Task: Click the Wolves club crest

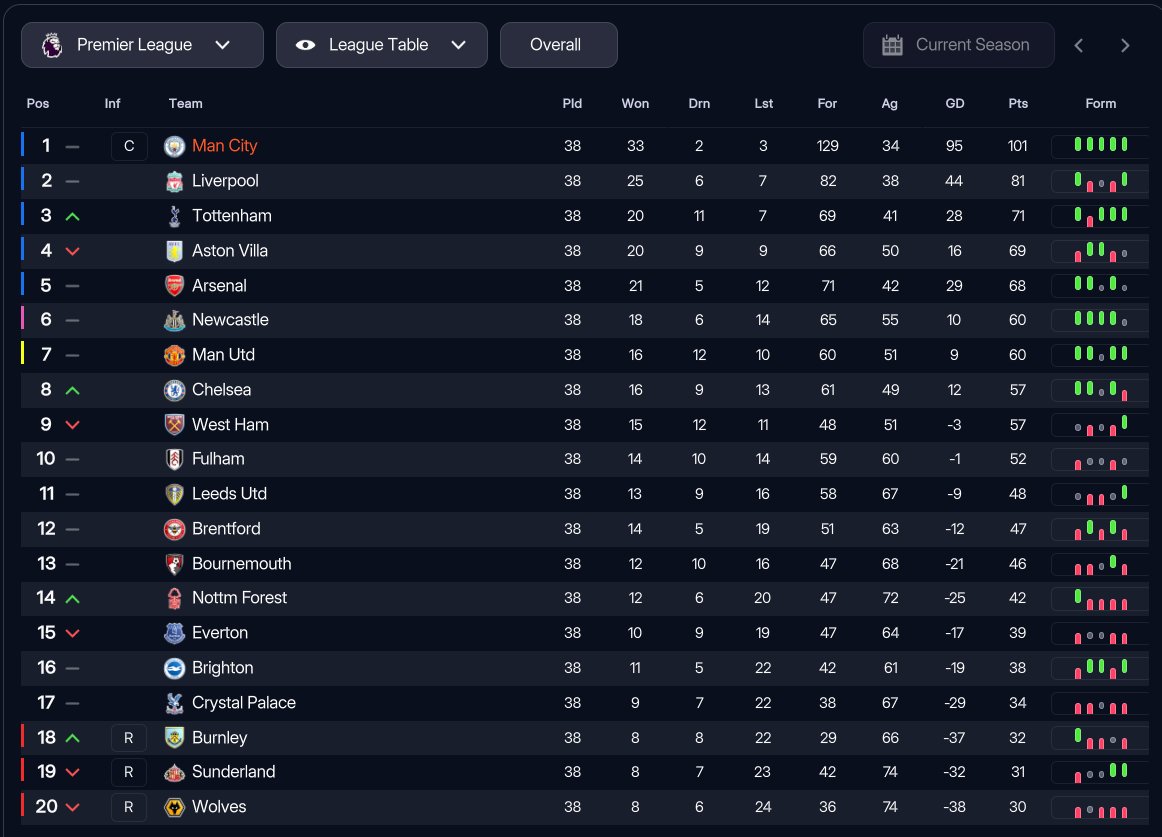Action: point(175,807)
